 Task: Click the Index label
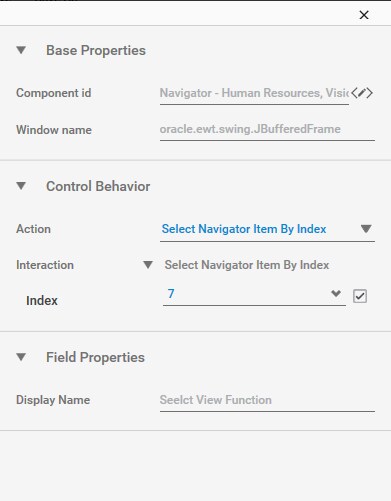(x=42, y=300)
